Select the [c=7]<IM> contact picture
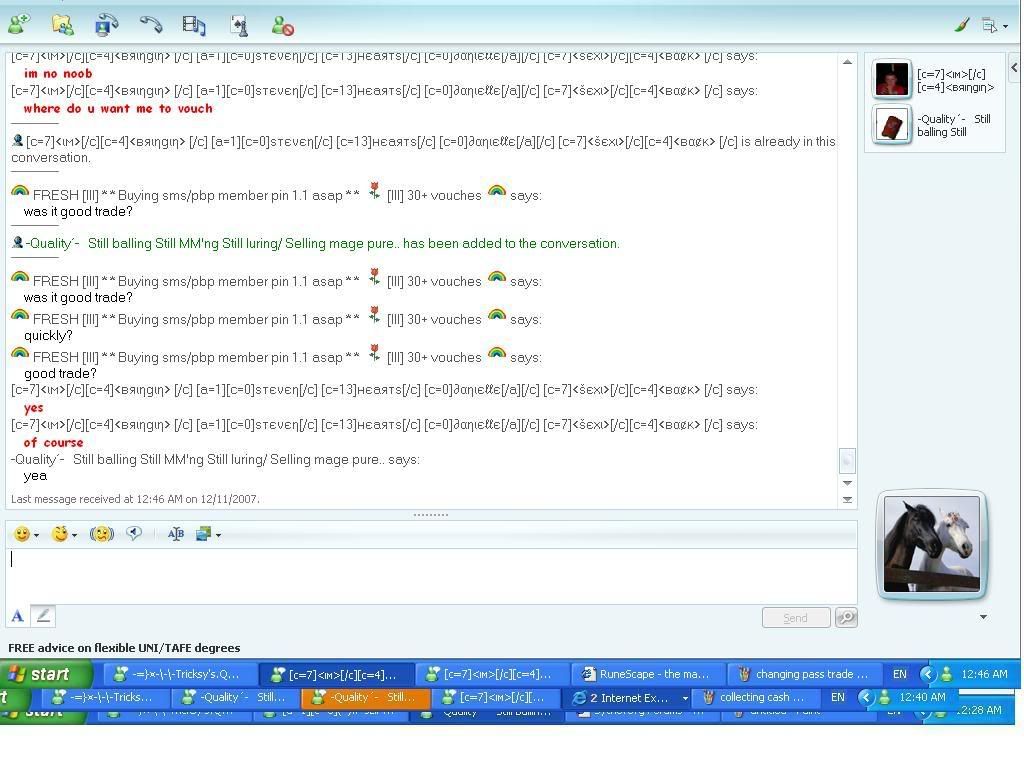 pos(891,79)
